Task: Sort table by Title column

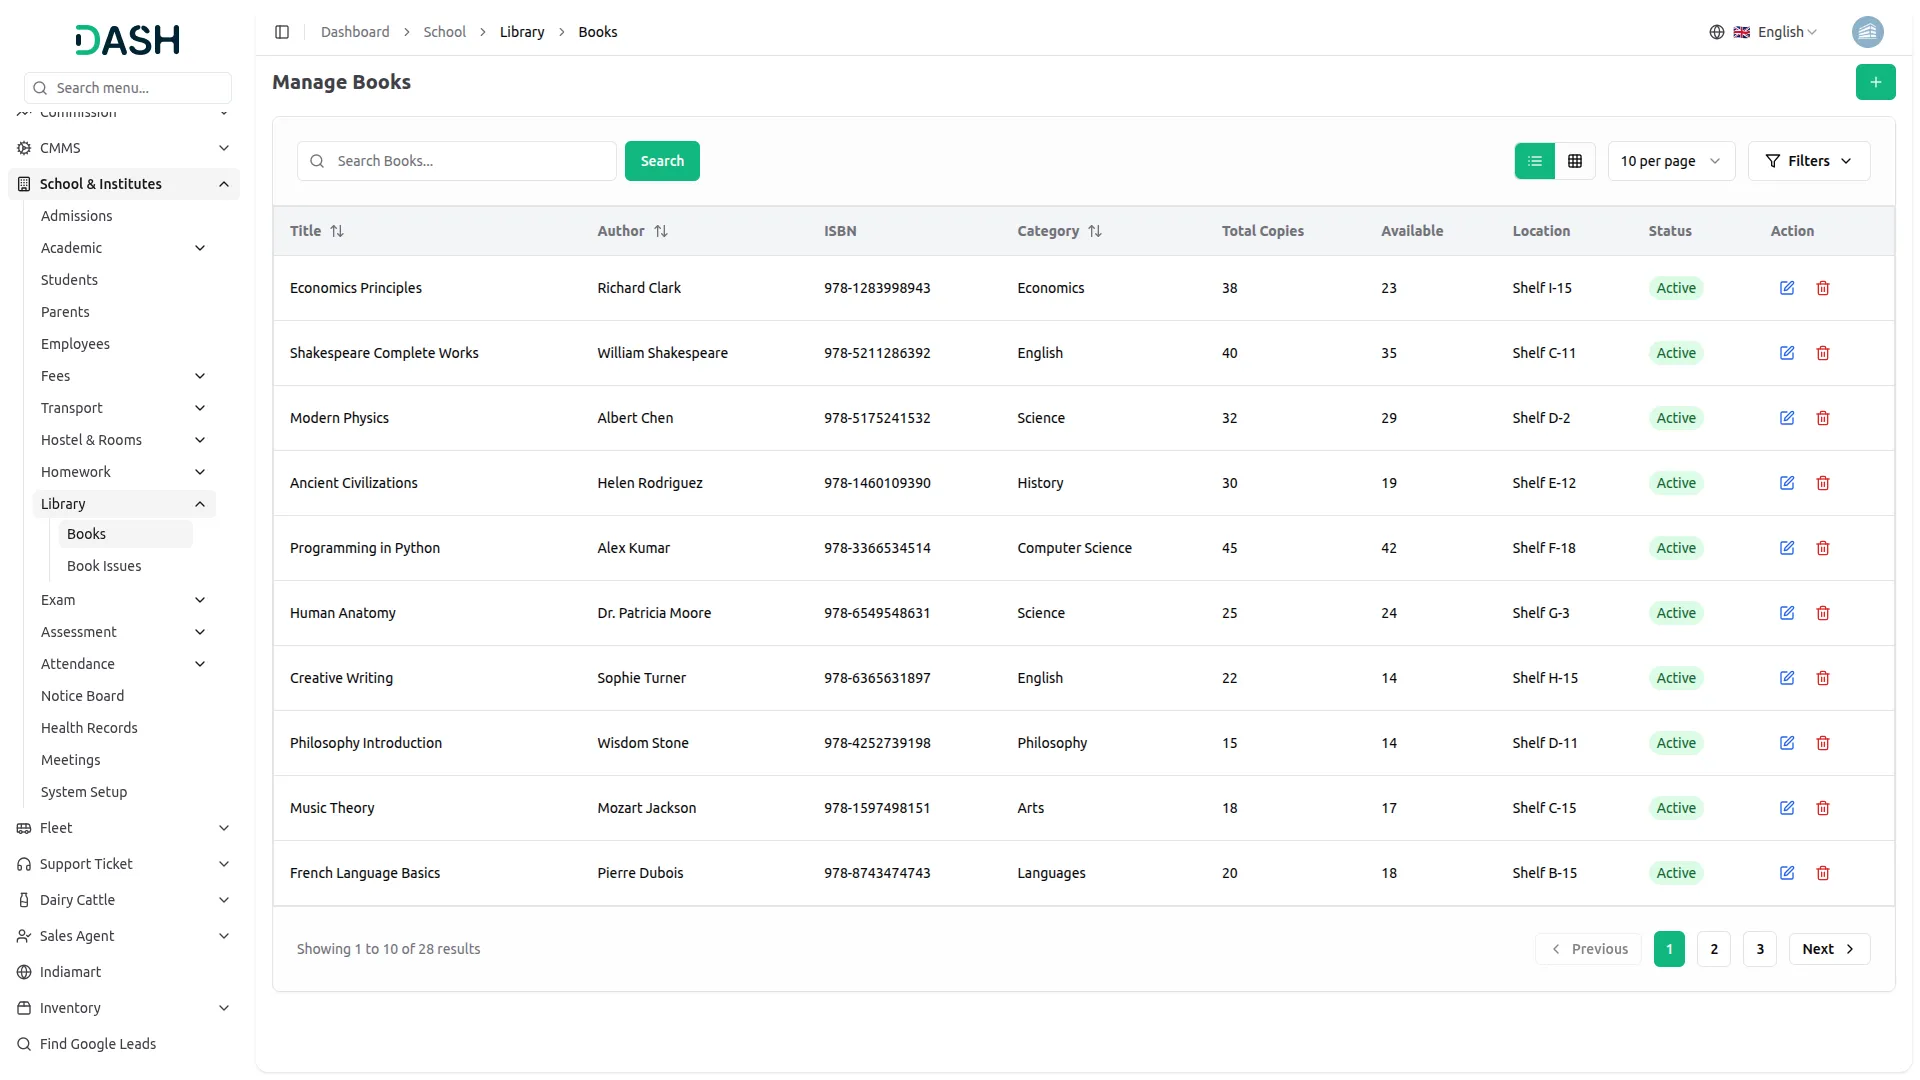Action: [317, 231]
